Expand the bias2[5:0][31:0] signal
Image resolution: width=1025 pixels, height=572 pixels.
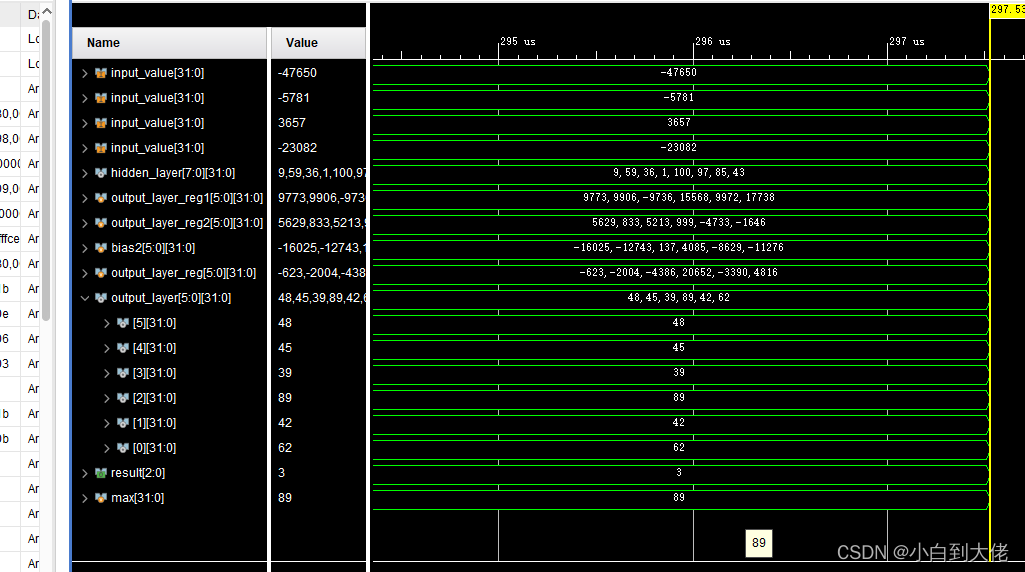[x=84, y=248]
